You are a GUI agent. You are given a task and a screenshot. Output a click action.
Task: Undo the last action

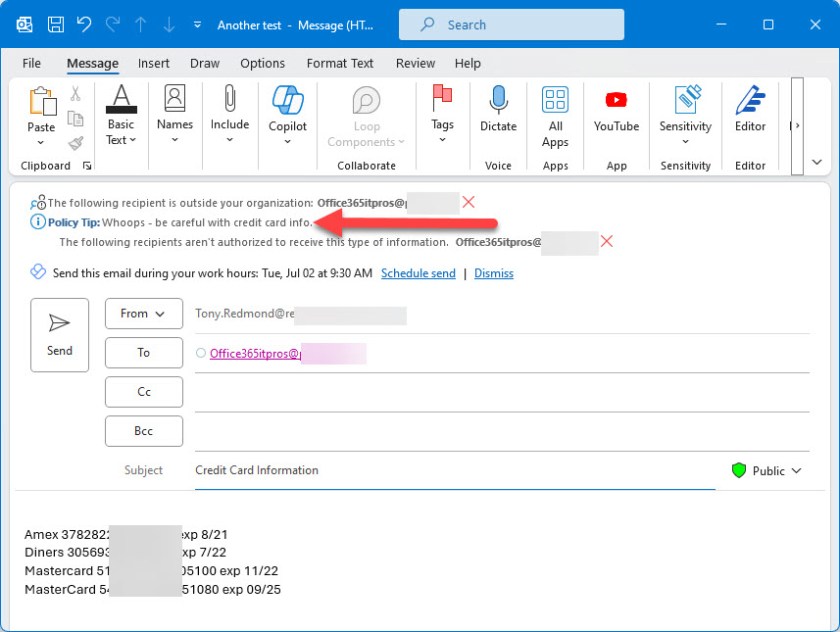[84, 25]
